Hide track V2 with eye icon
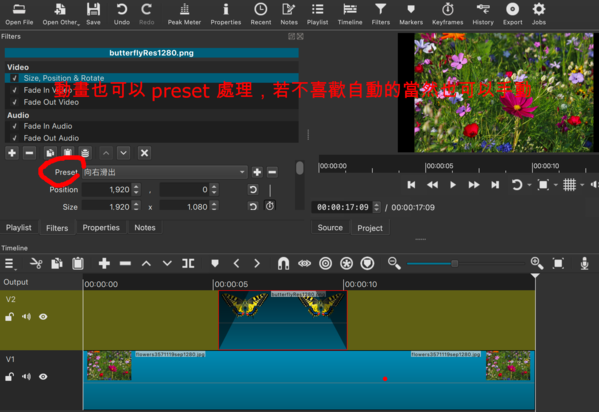This screenshot has width=599, height=412. coord(43,316)
